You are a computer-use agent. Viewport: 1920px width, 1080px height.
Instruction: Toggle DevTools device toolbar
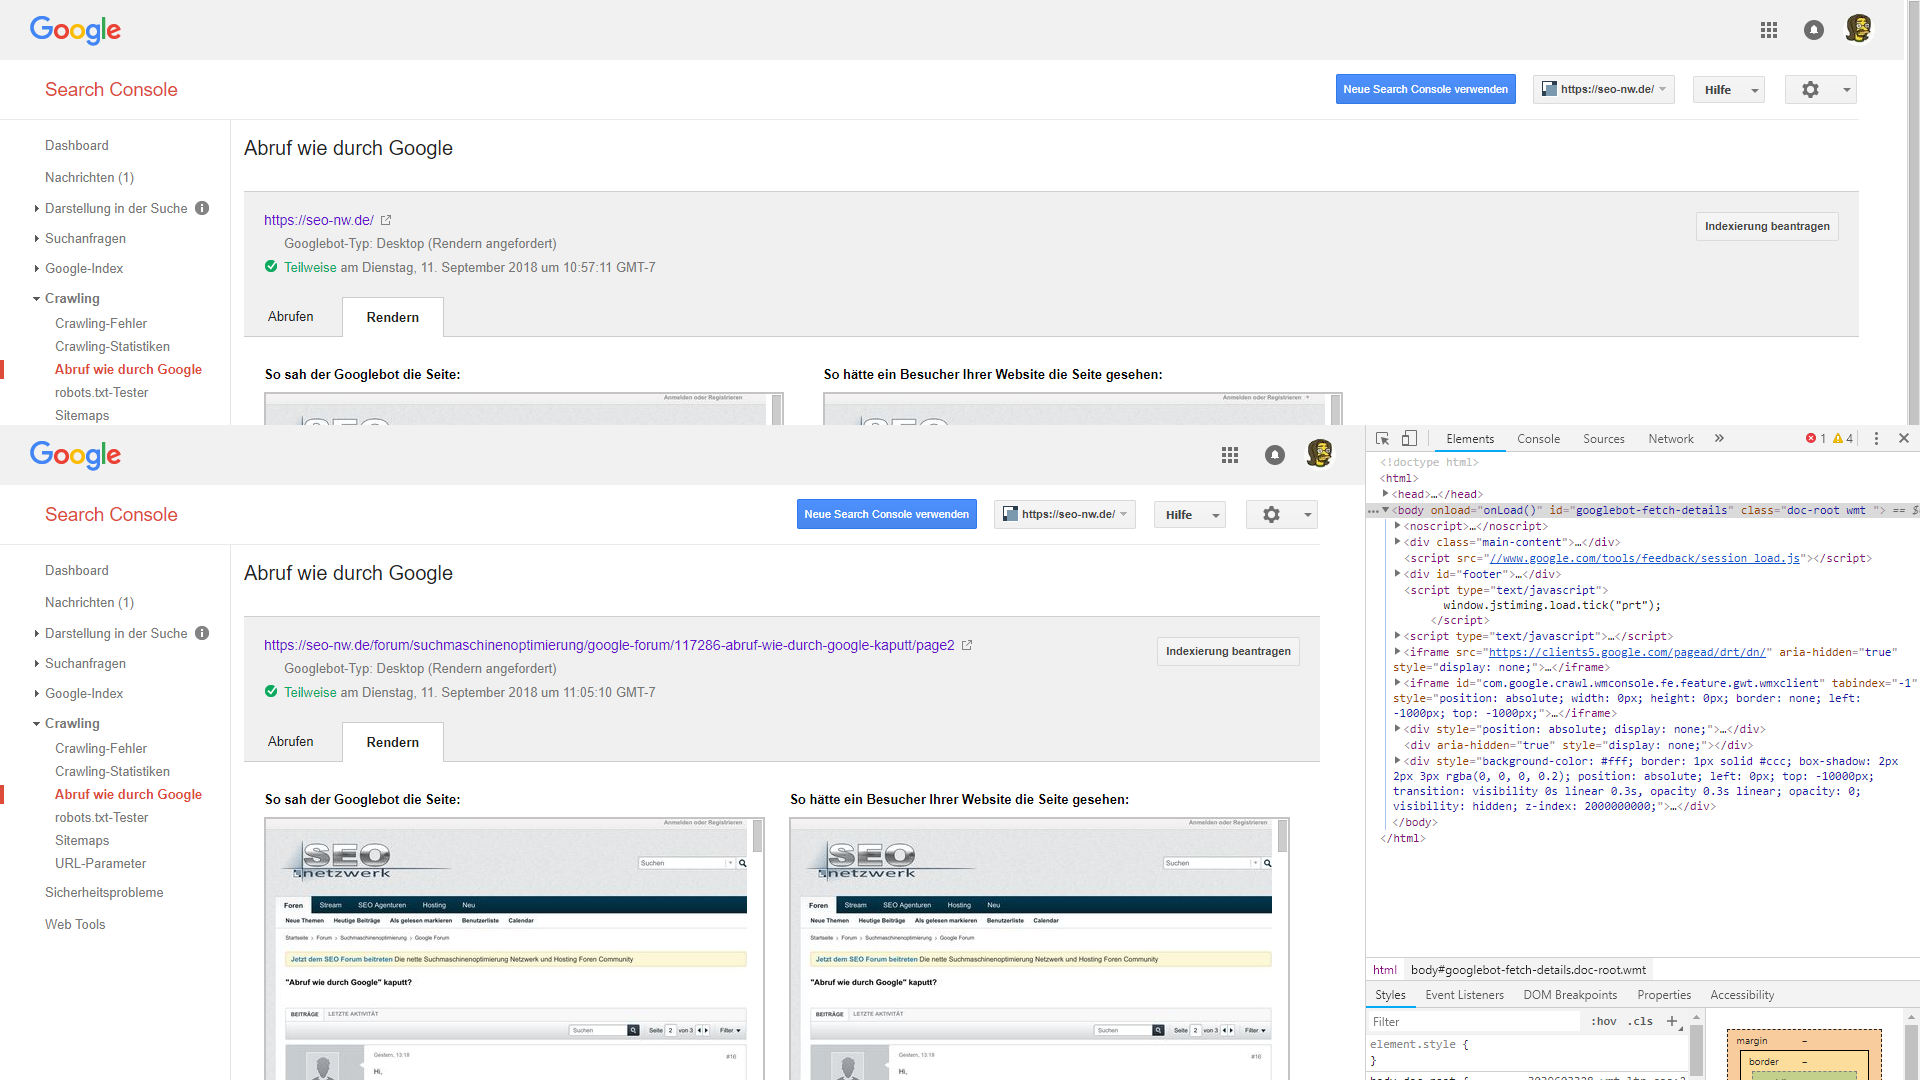click(1409, 439)
